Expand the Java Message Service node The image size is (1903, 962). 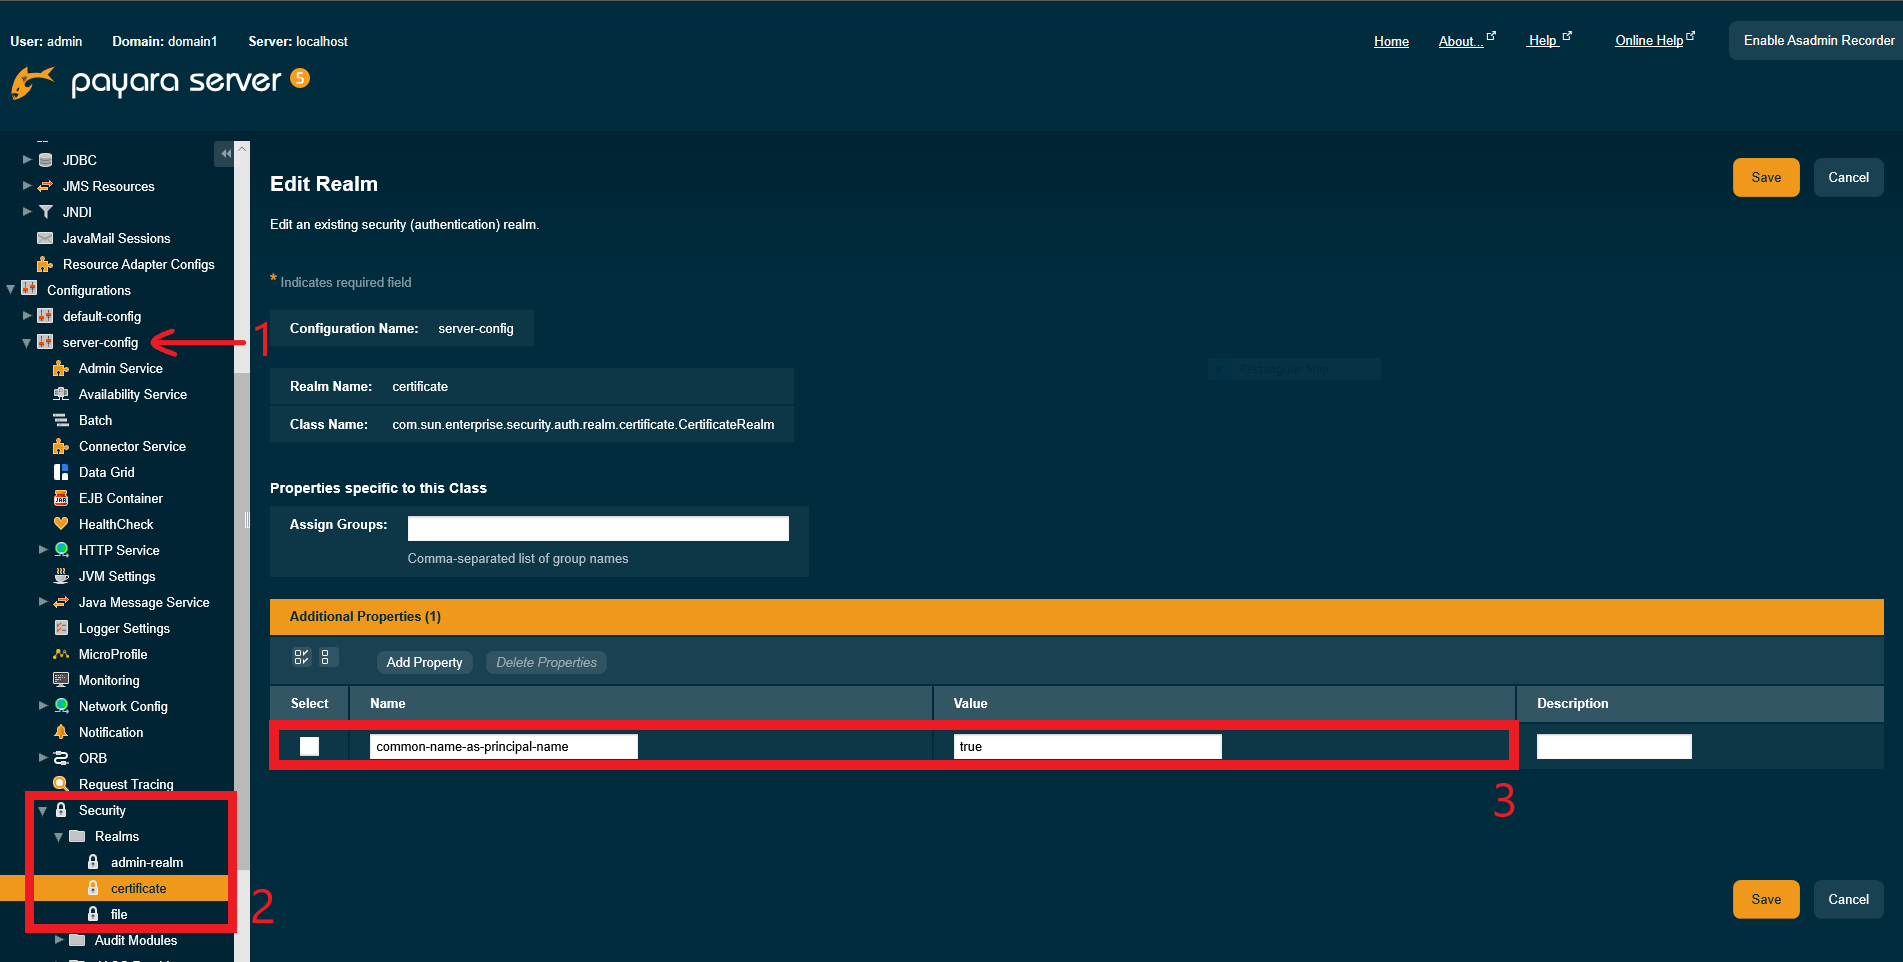[43, 602]
